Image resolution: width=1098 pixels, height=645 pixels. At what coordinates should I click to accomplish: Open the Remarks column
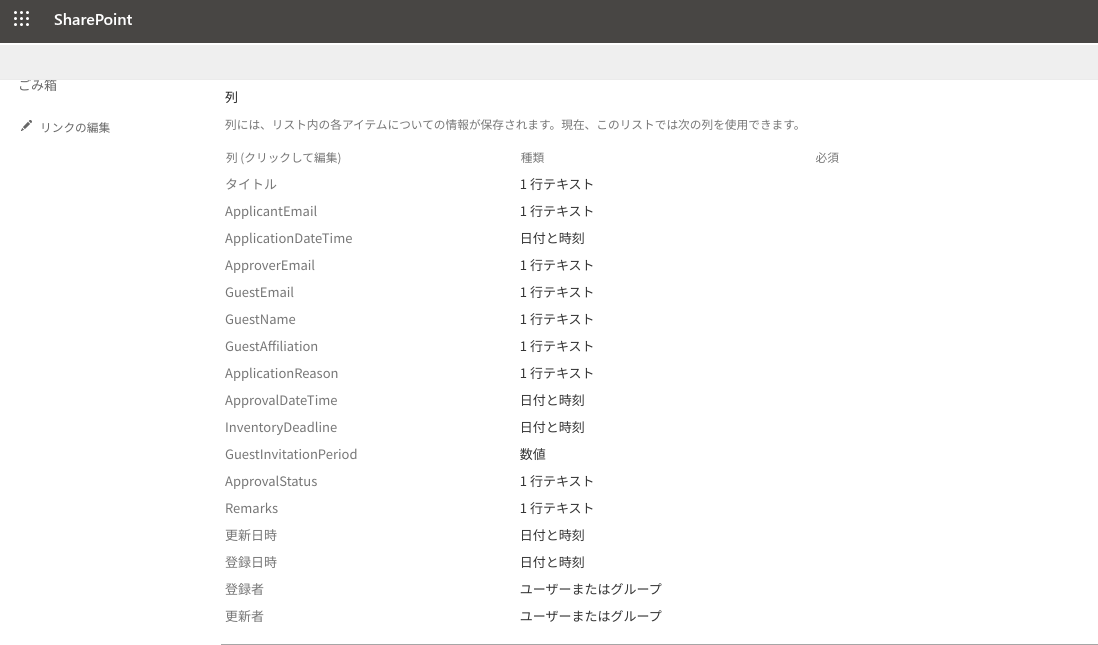coord(251,508)
